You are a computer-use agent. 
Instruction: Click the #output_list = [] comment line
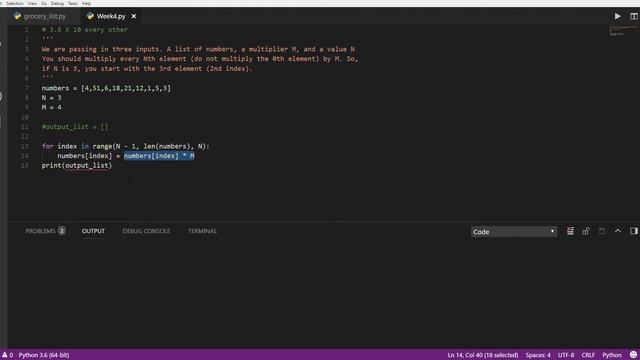75,127
